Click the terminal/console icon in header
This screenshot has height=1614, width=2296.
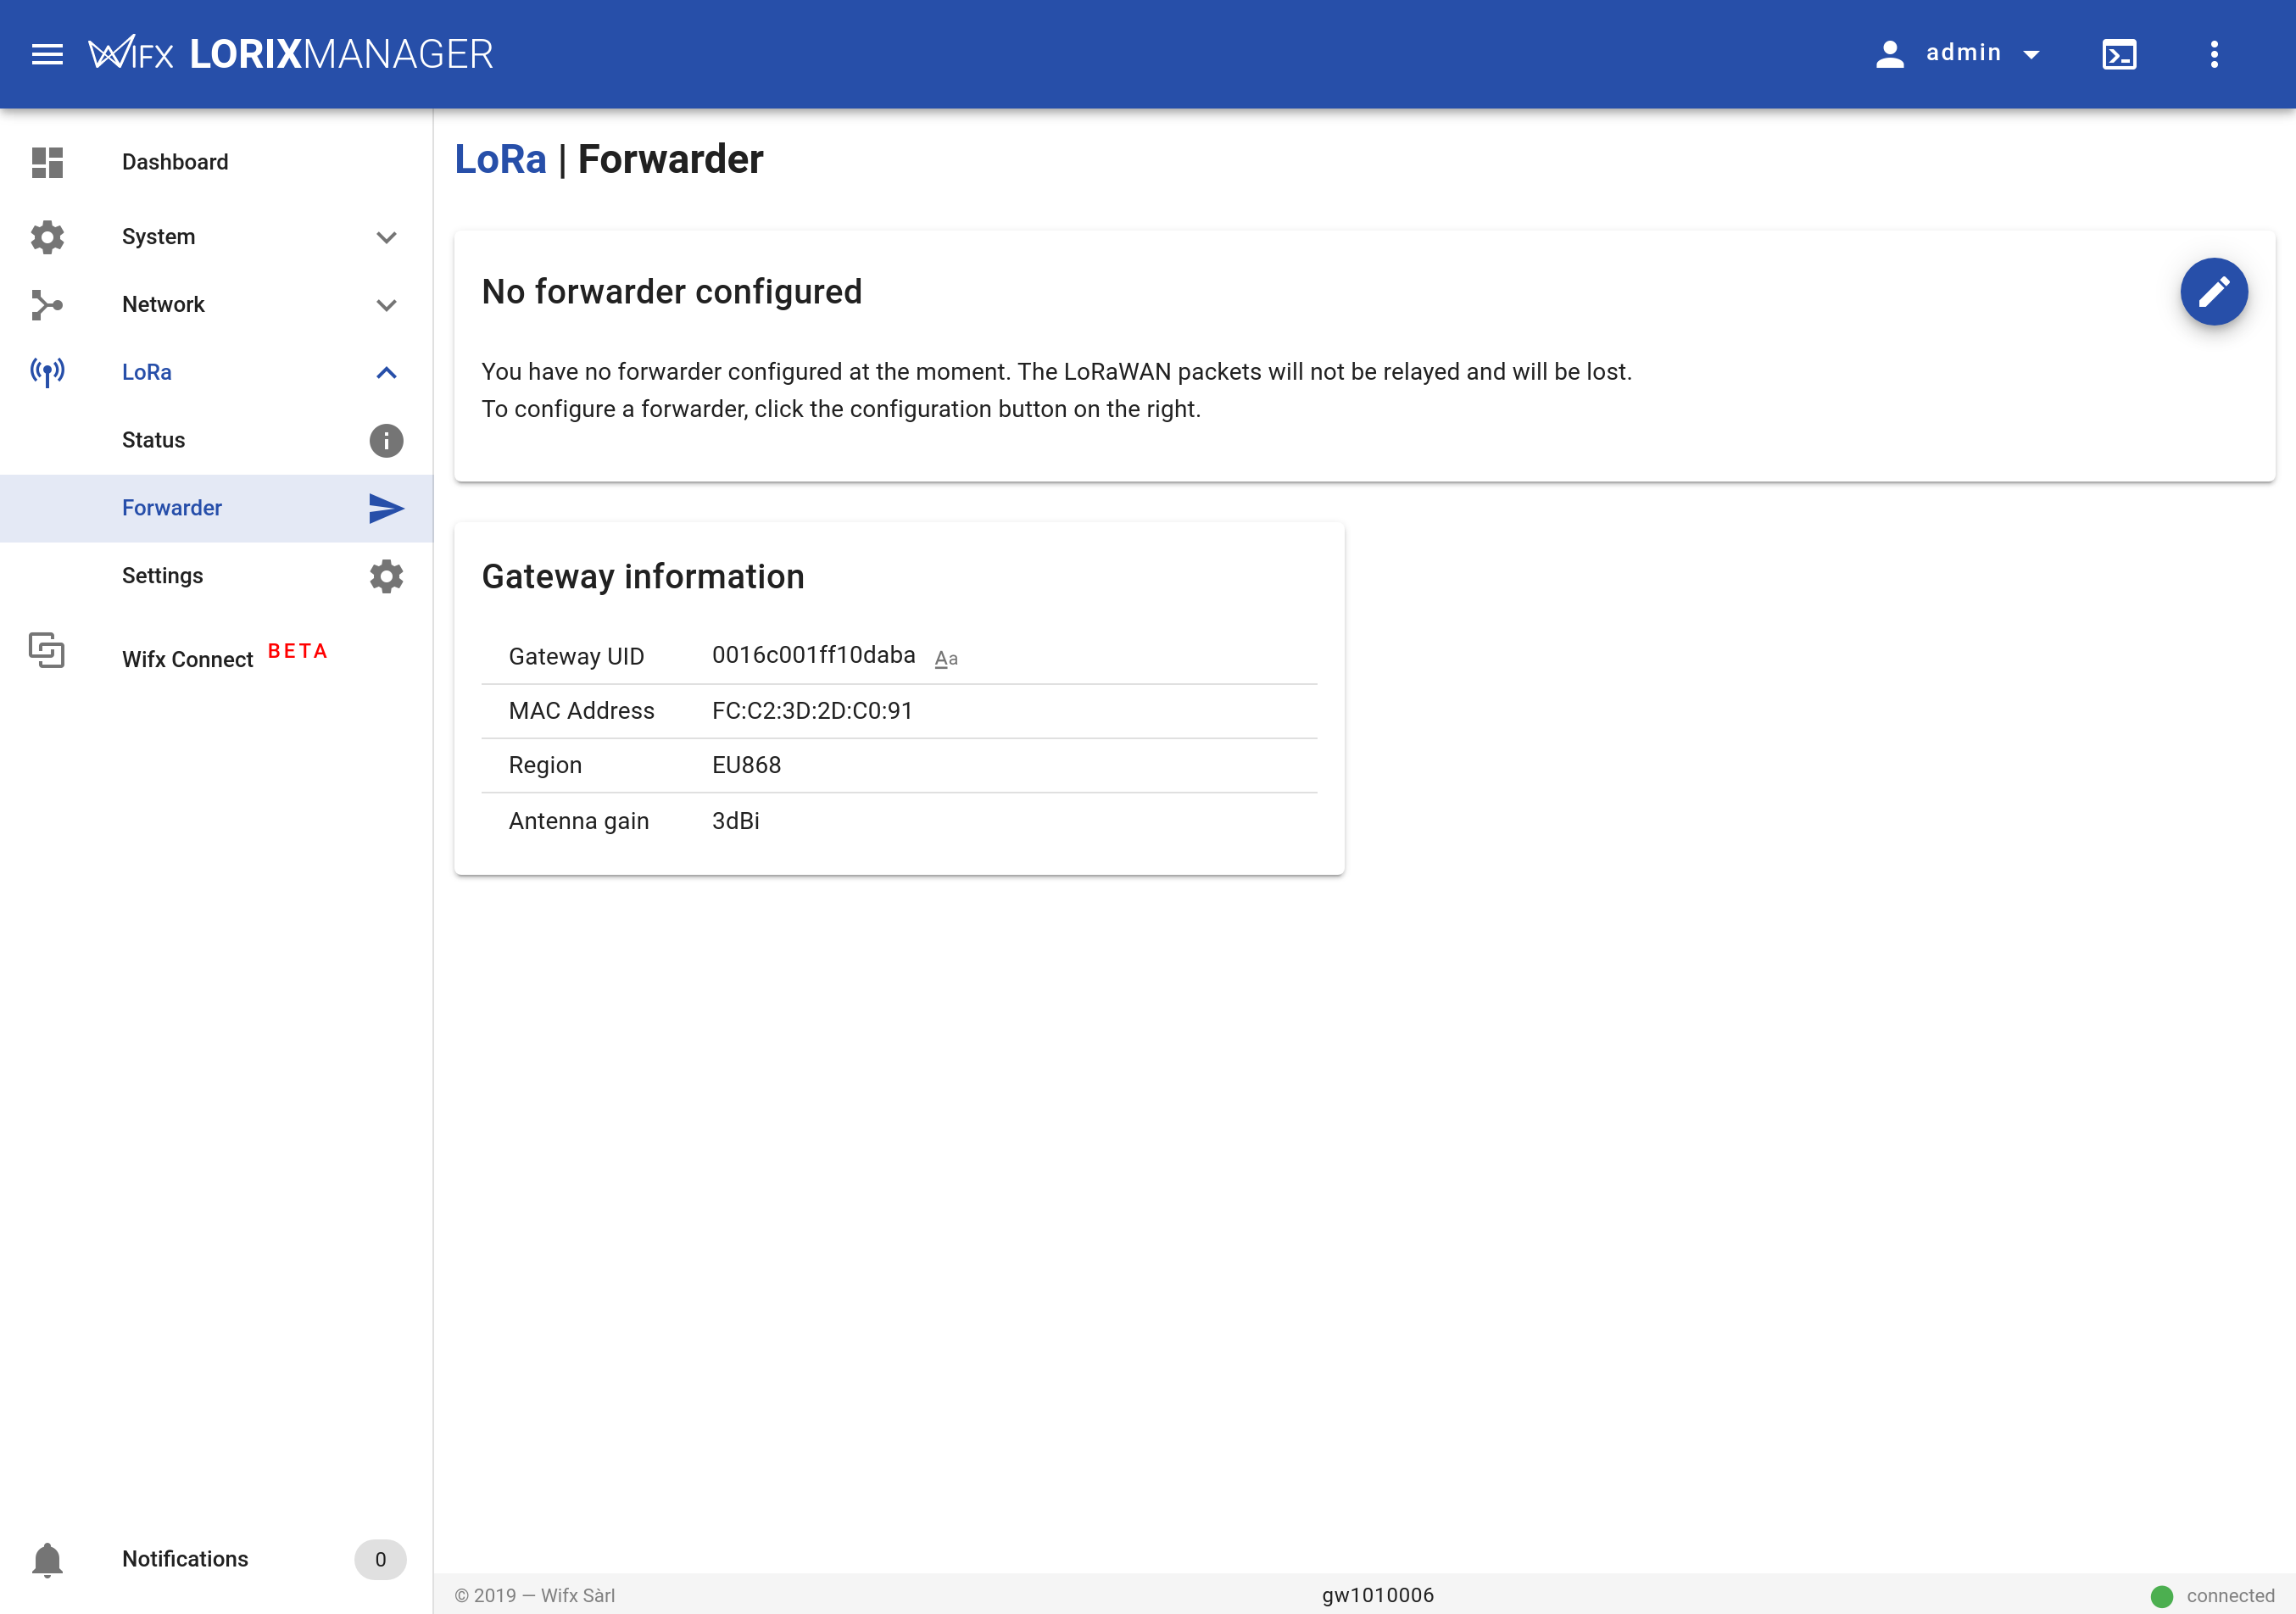coord(2120,54)
